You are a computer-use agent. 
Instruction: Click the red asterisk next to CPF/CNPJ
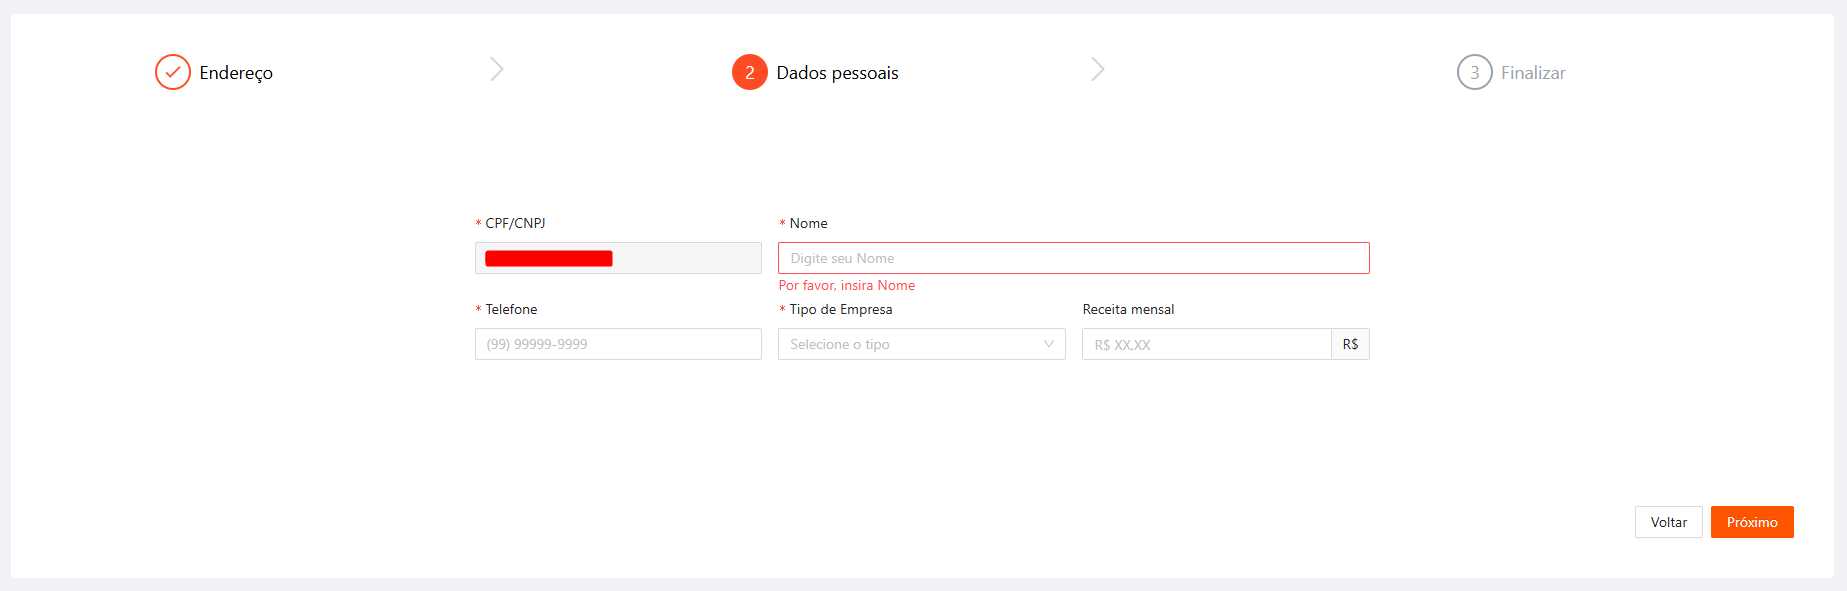click(x=477, y=223)
